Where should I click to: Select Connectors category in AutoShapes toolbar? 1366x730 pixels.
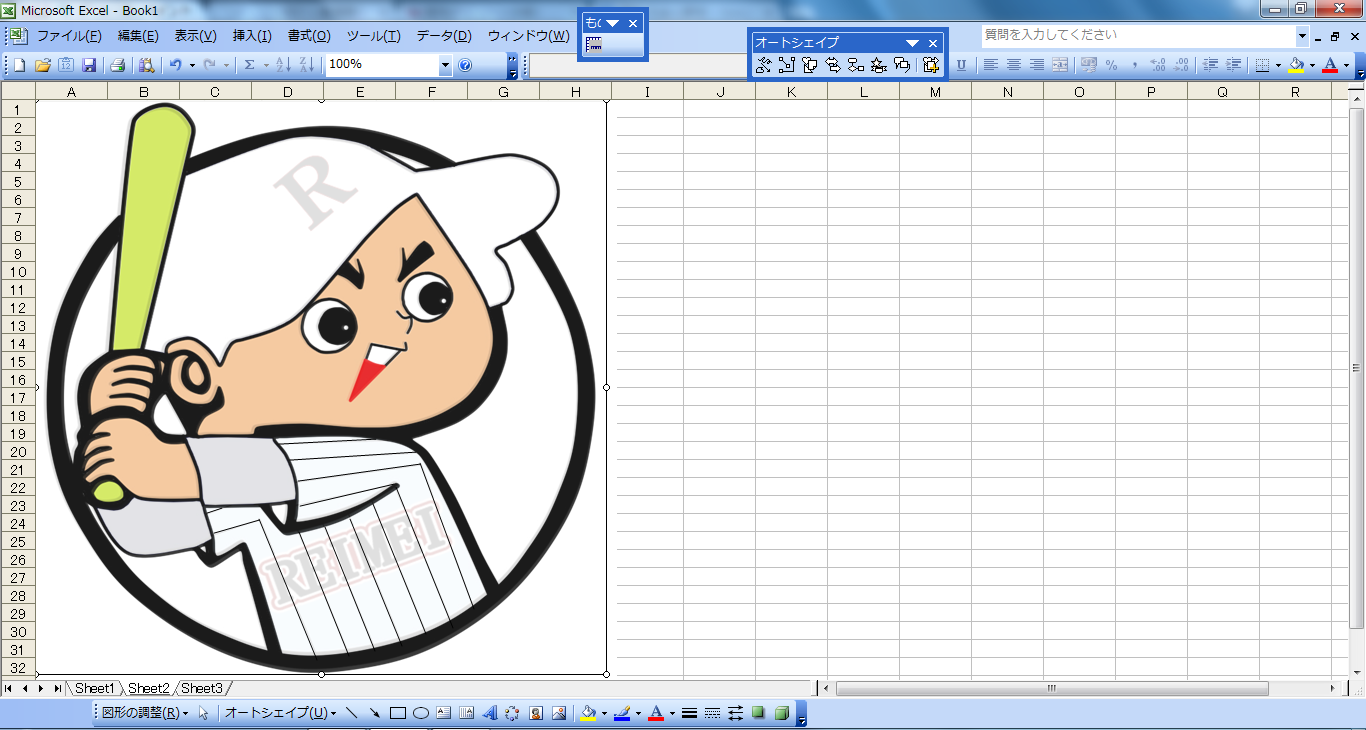786,65
